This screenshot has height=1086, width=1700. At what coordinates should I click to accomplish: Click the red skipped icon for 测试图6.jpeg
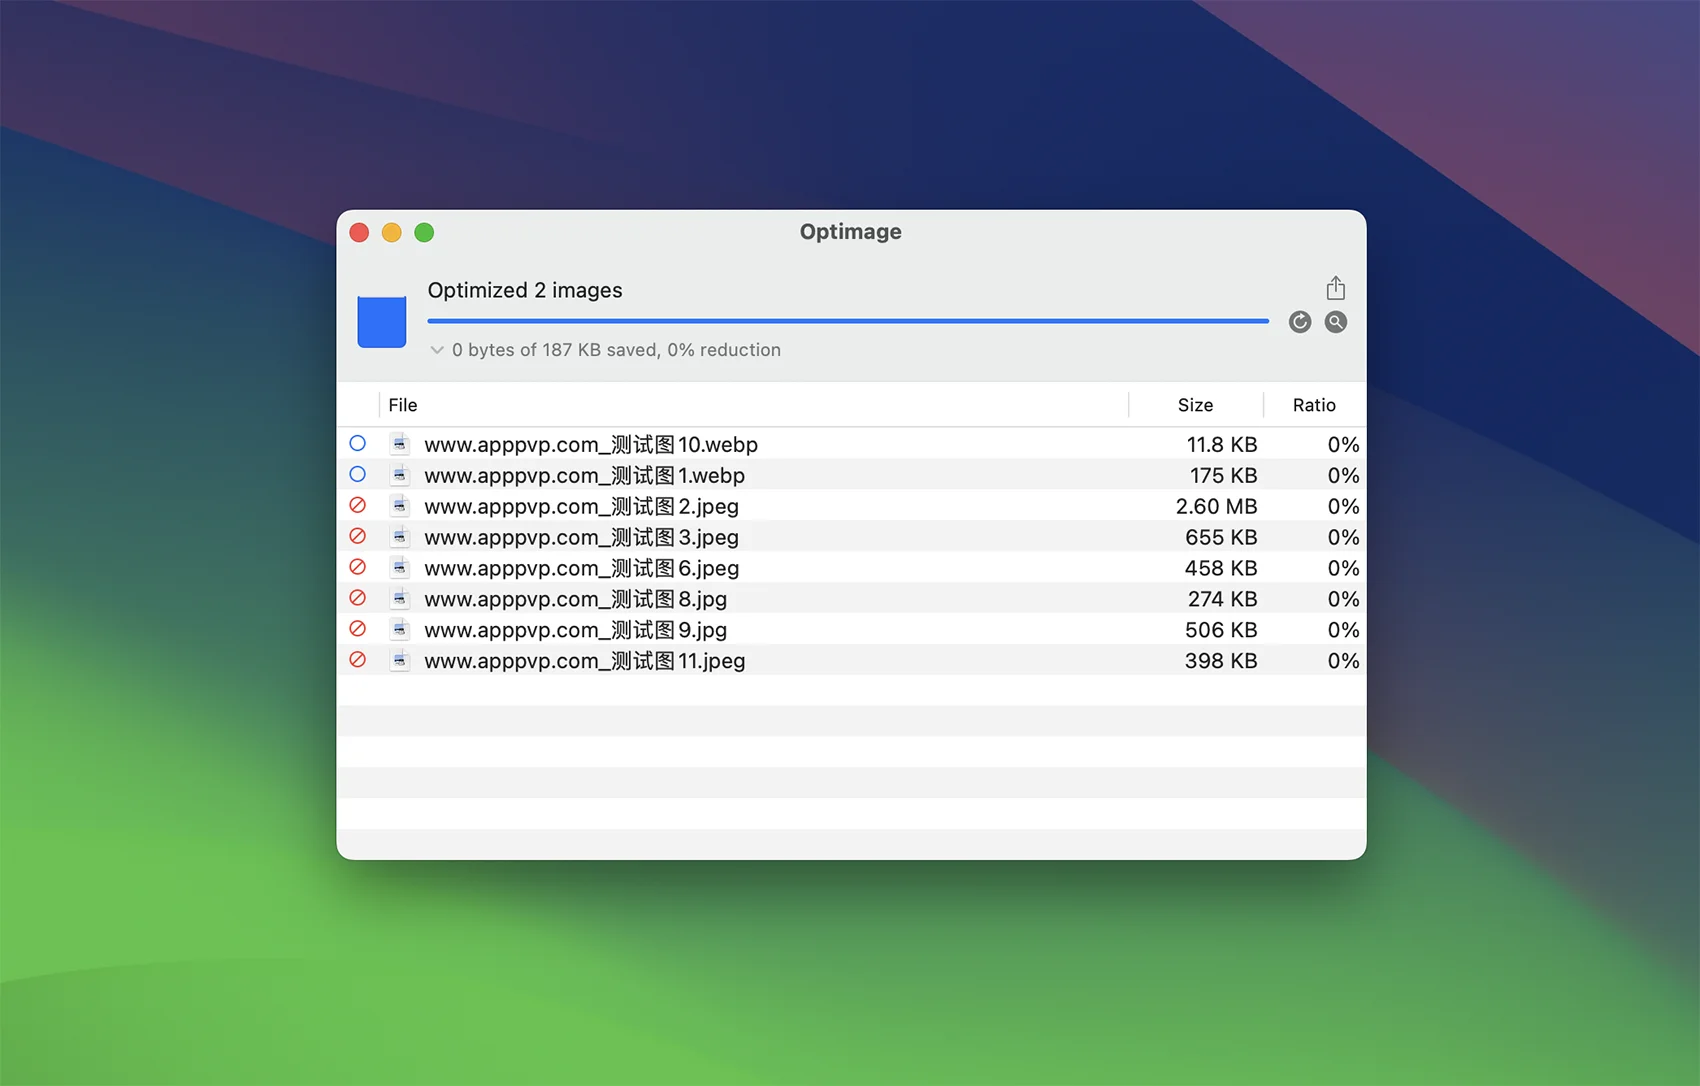(357, 567)
